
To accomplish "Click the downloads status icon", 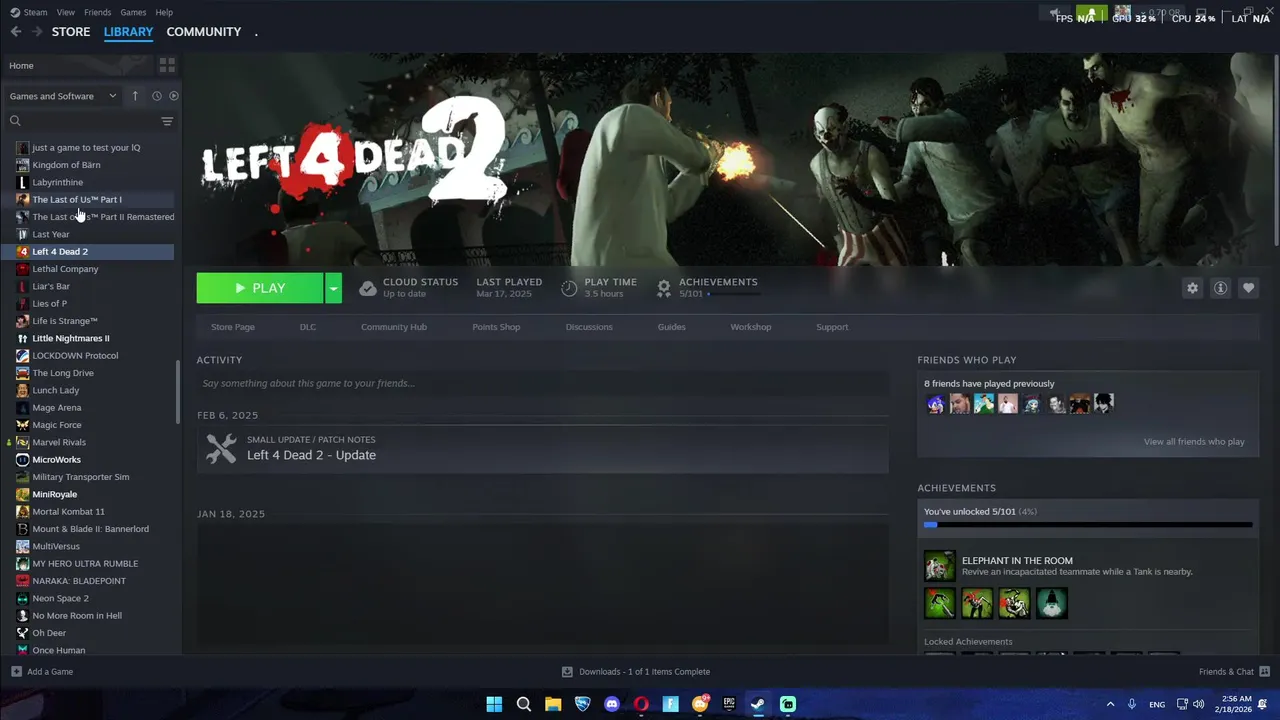I will click(567, 671).
